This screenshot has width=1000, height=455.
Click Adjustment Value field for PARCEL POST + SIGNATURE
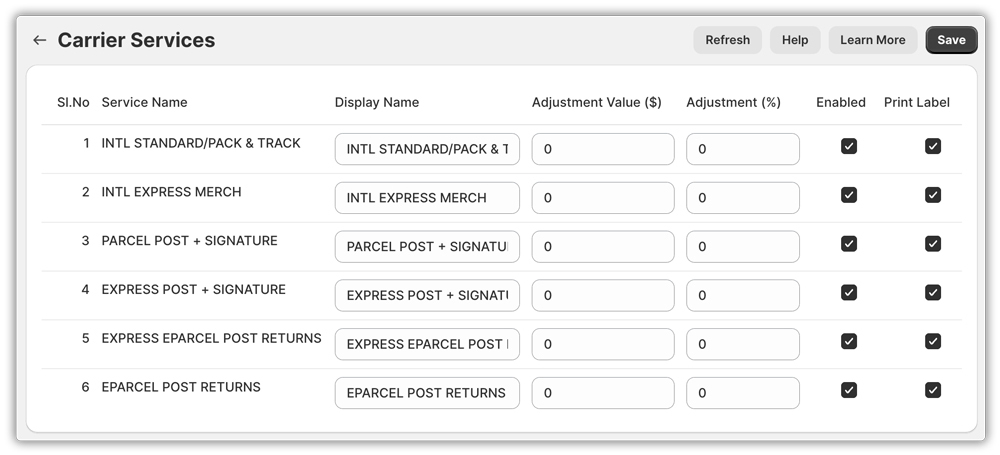pos(603,247)
